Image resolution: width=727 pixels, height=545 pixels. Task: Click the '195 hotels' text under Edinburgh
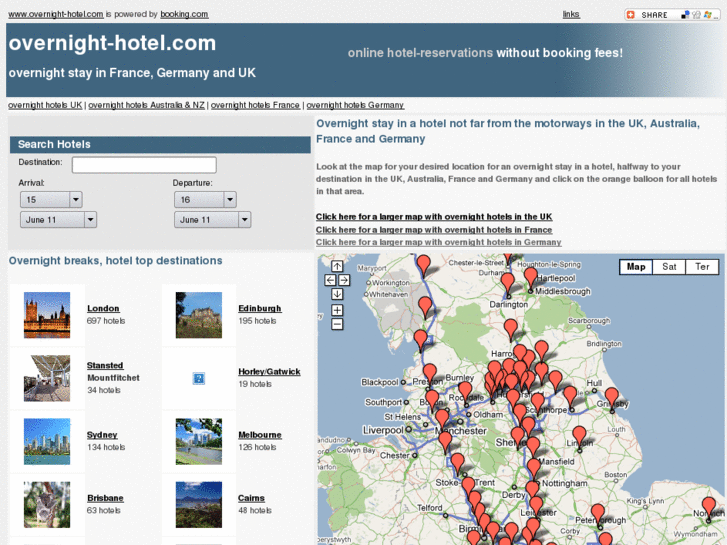(257, 321)
